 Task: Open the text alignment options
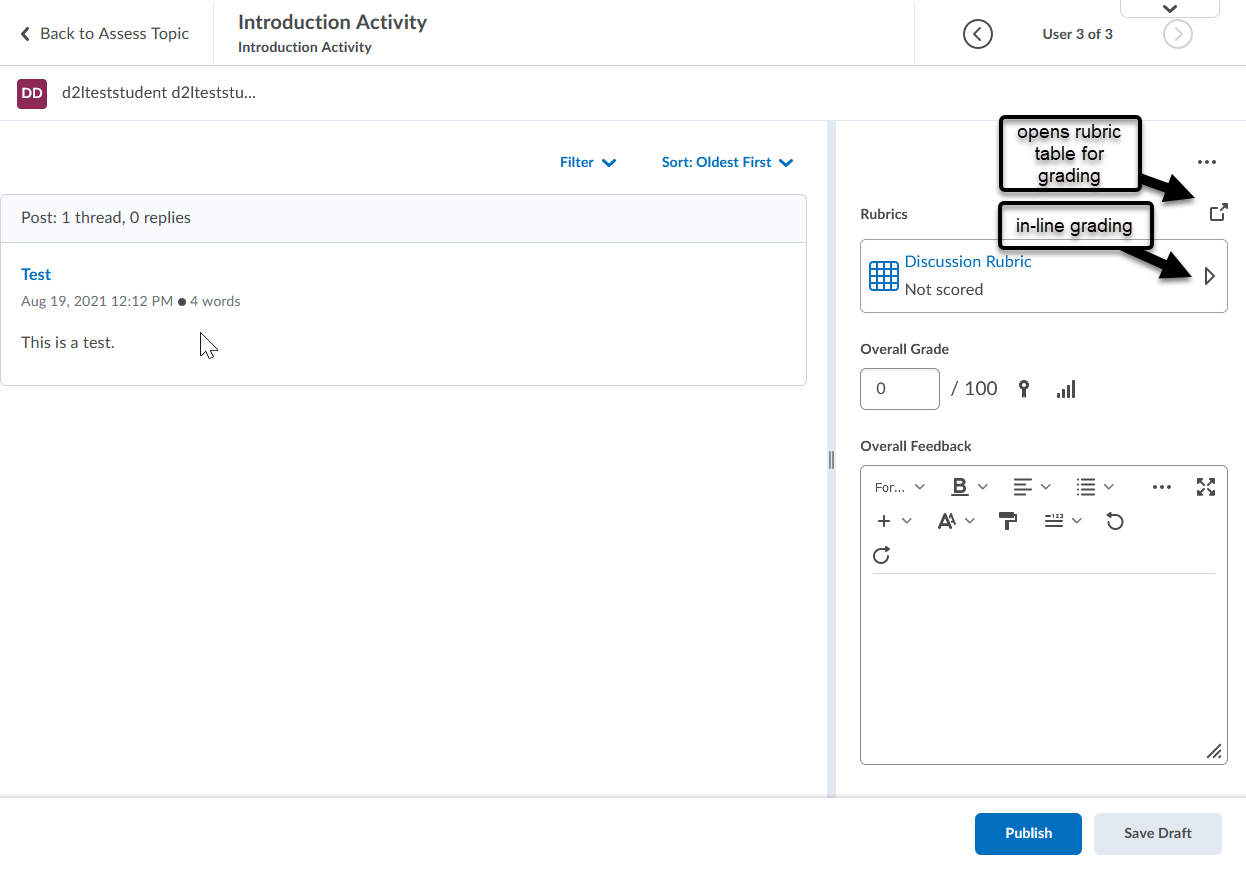click(1031, 487)
